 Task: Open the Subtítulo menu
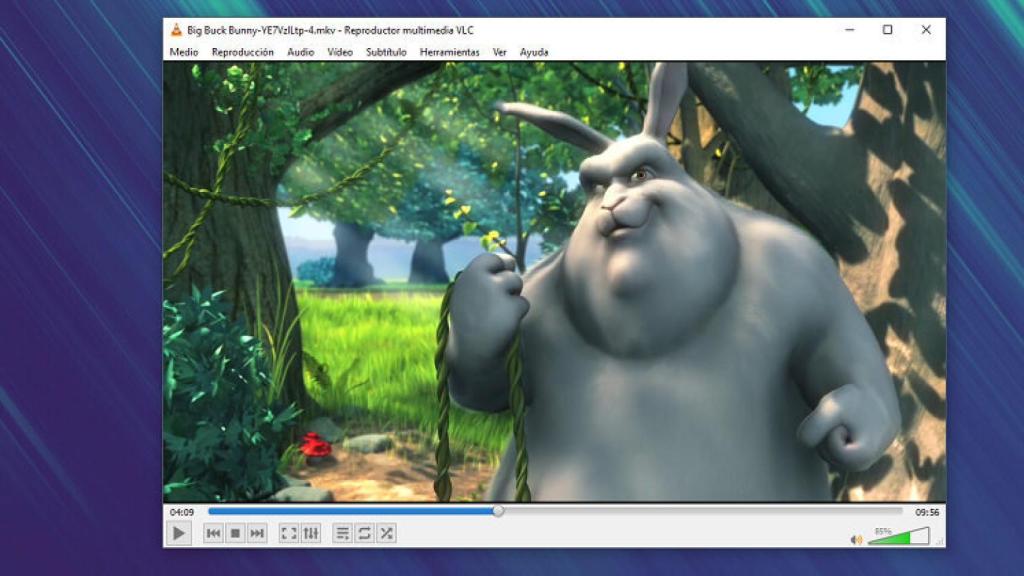click(x=388, y=51)
